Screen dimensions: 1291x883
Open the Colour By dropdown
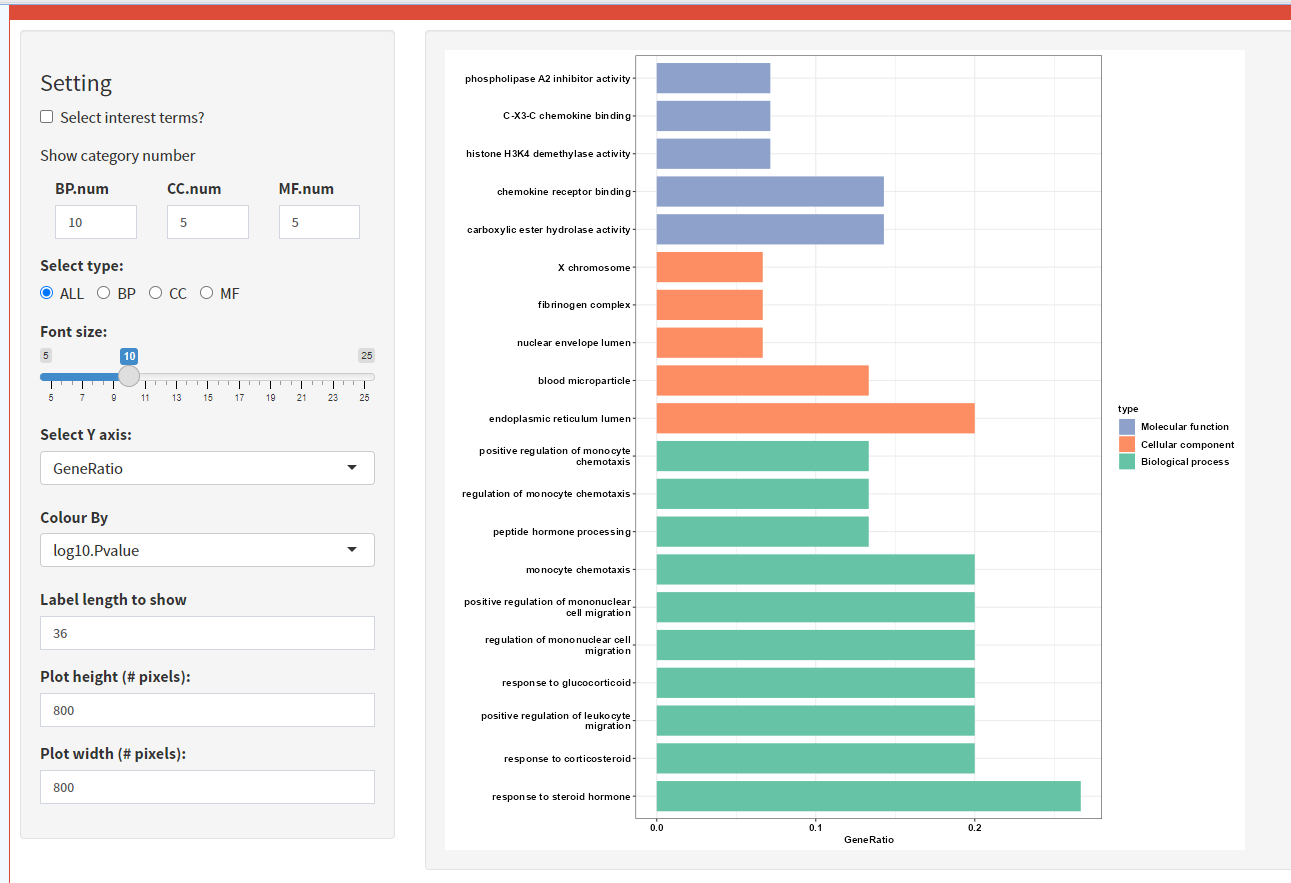[x=207, y=550]
